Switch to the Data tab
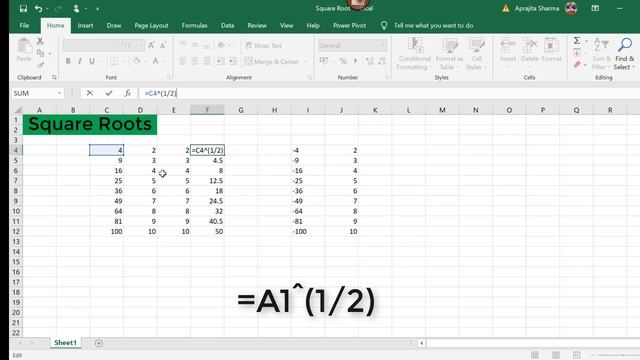The image size is (640, 360). click(x=227, y=25)
